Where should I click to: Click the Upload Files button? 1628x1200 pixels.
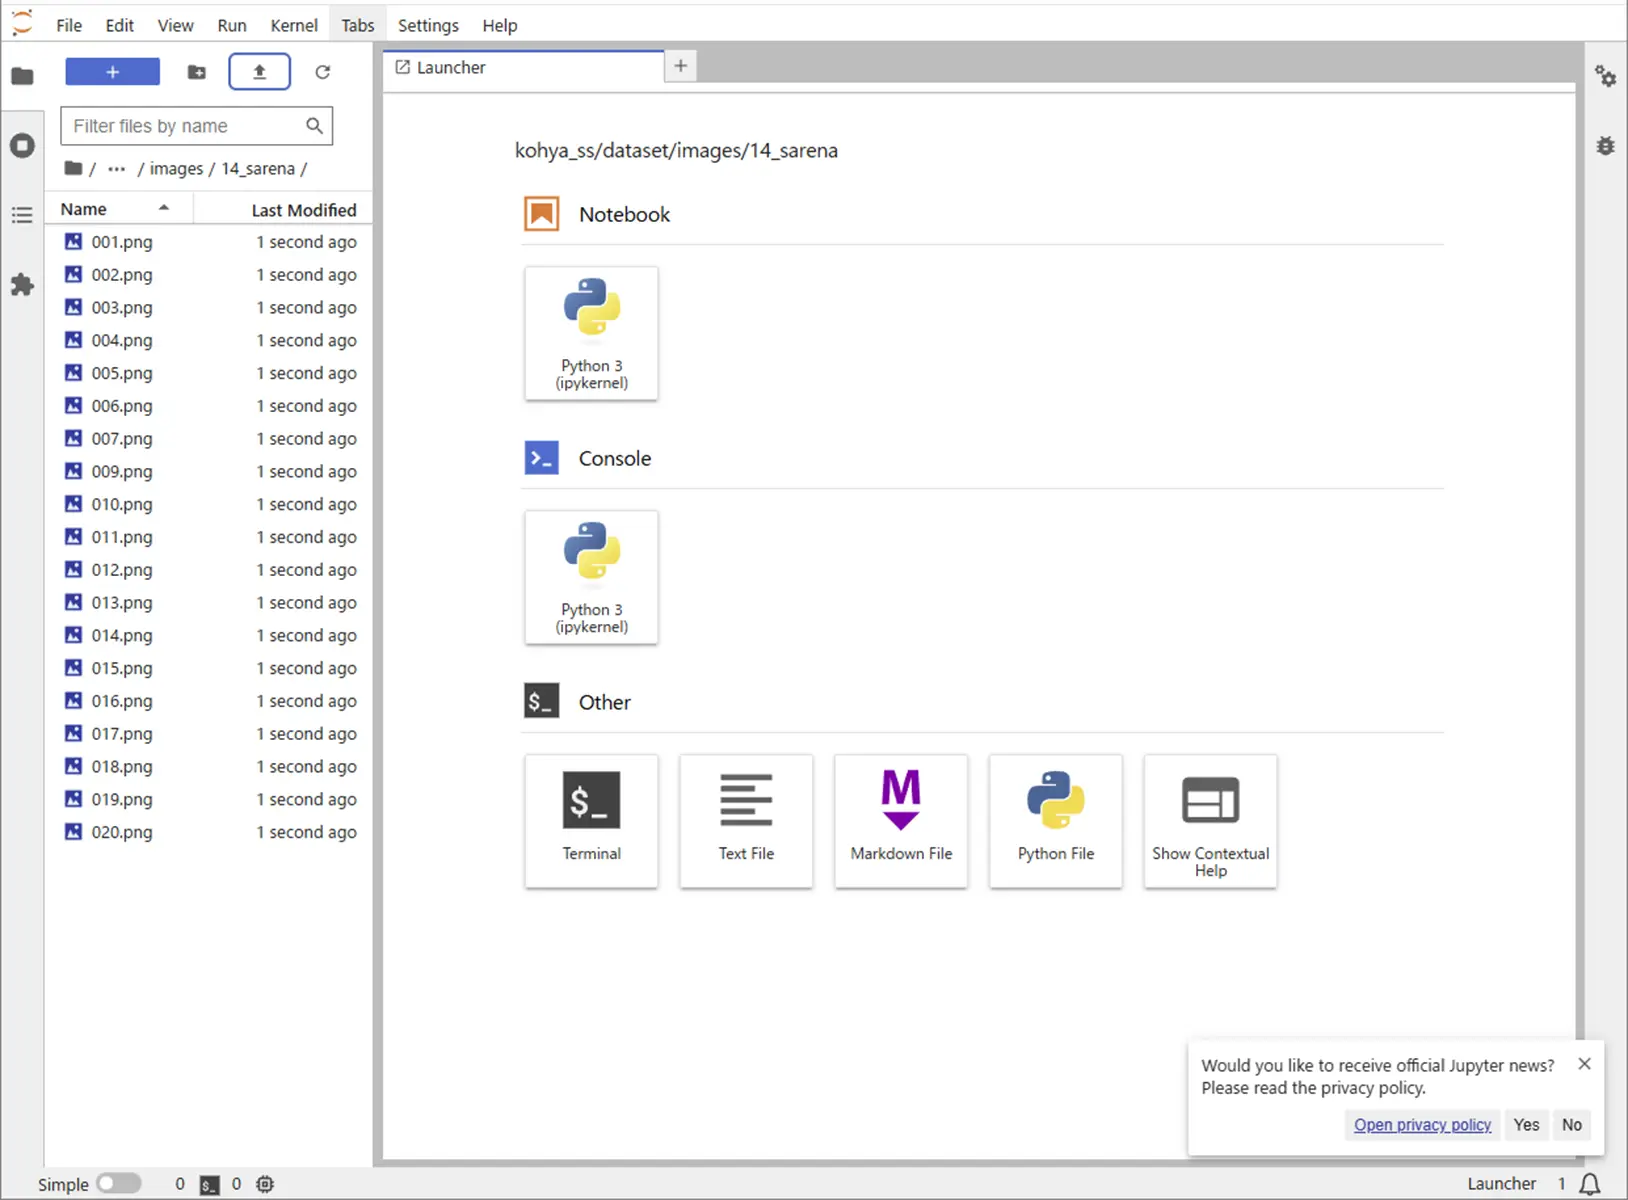[259, 72]
